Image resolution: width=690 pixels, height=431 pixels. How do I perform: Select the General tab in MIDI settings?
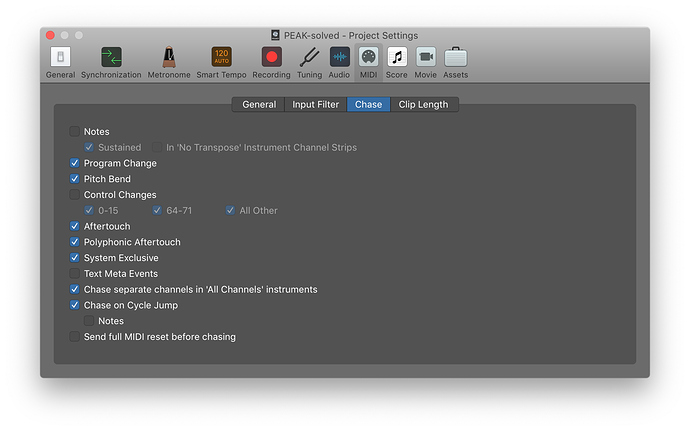tap(259, 104)
